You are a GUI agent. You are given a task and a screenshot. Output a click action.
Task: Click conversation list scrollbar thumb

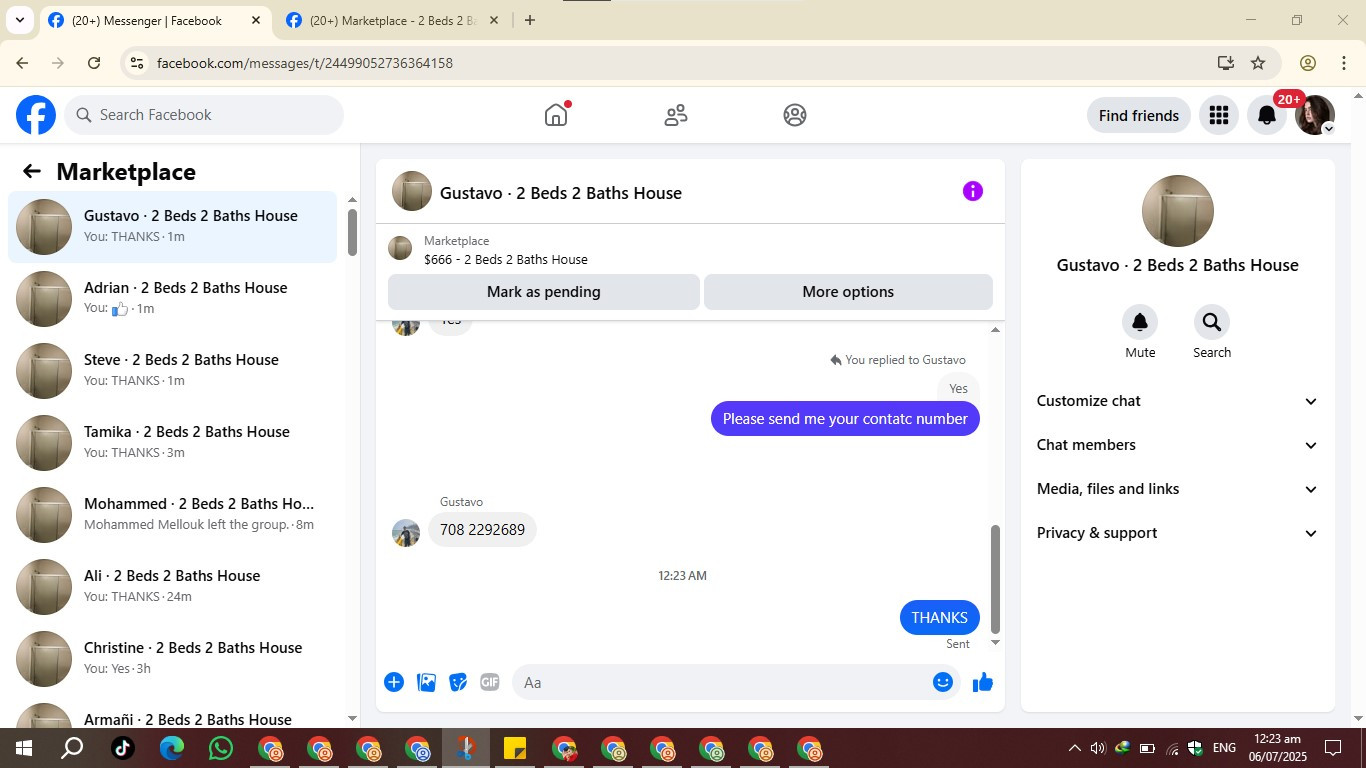point(352,232)
